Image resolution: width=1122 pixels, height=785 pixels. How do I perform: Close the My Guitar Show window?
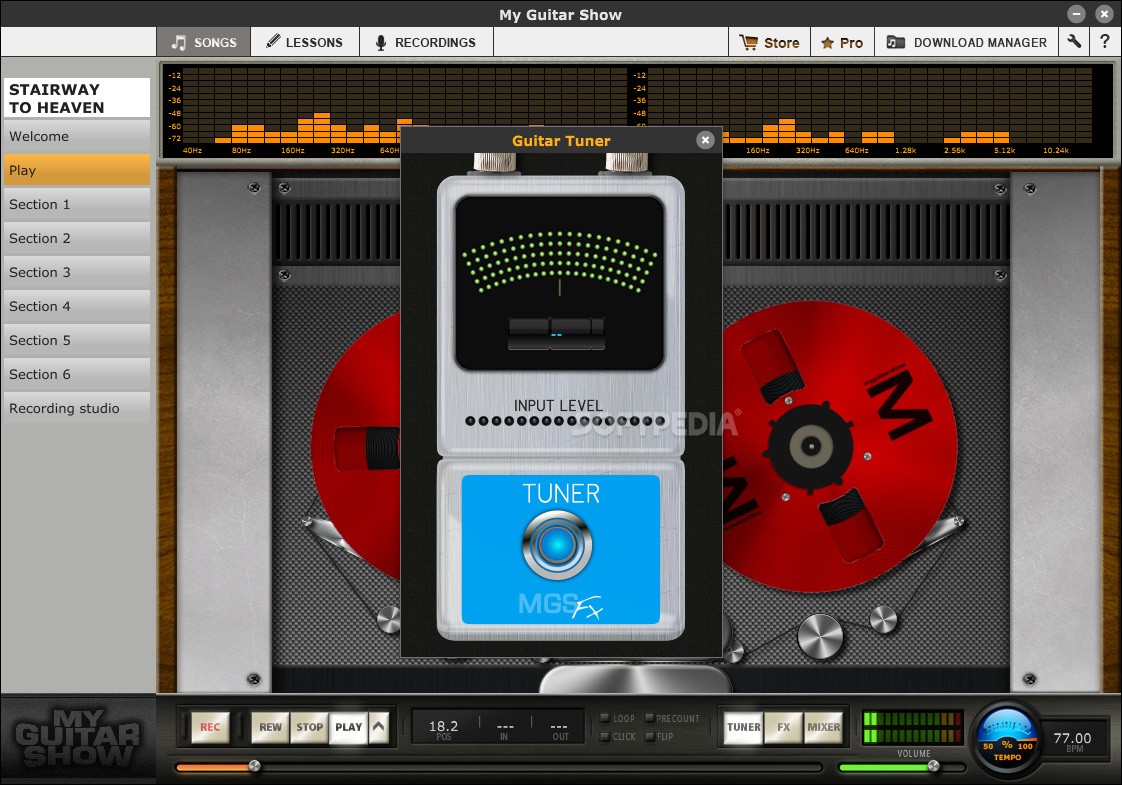click(1104, 14)
